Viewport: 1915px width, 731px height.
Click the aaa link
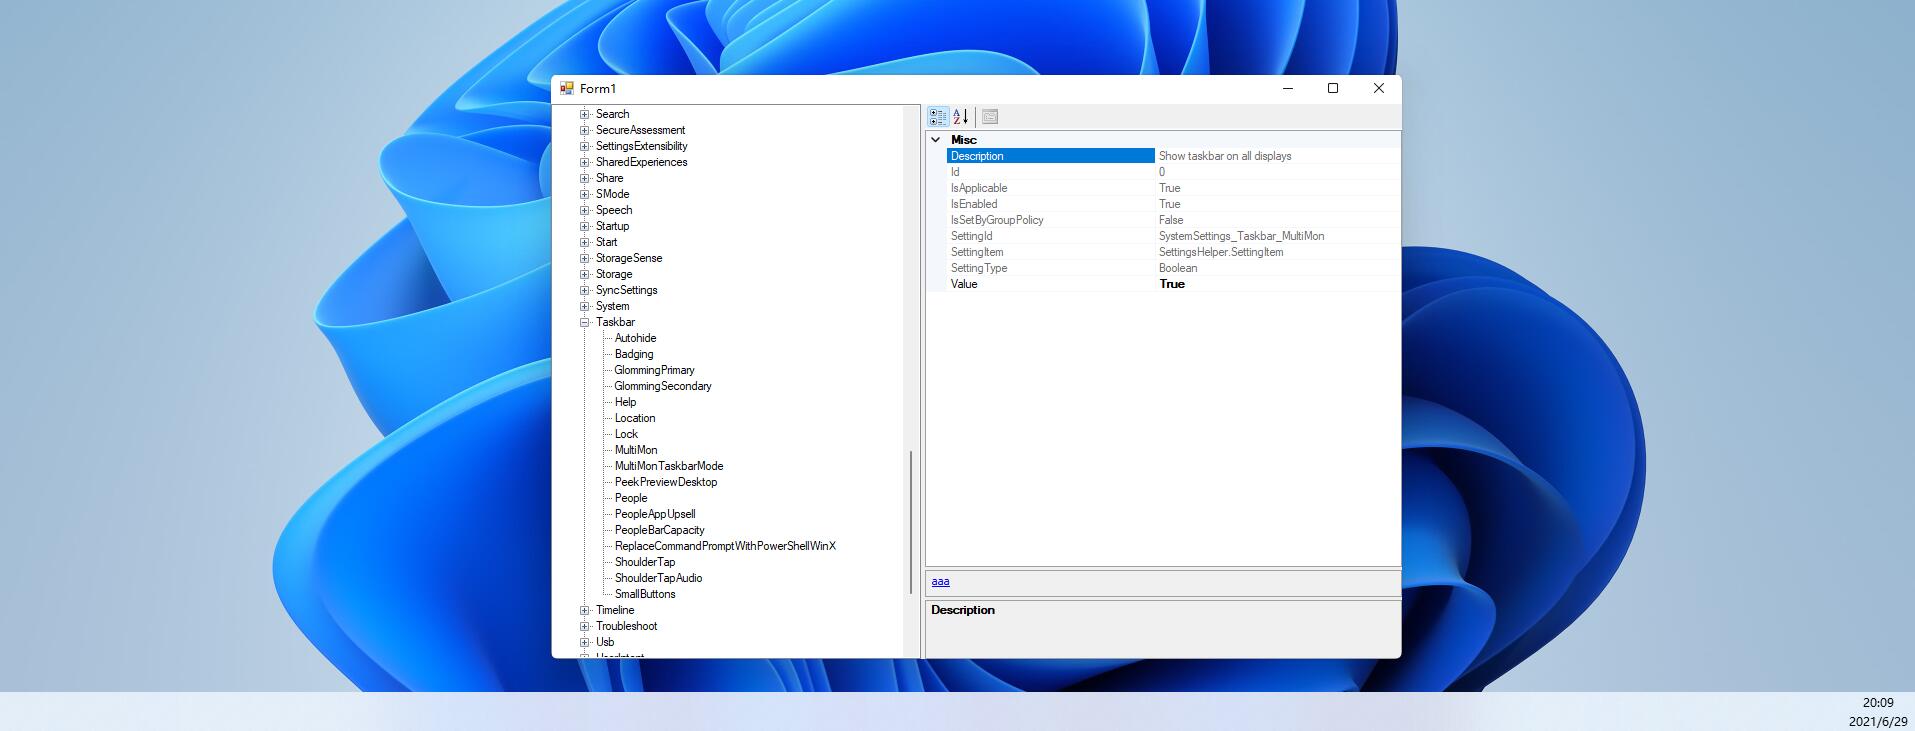point(940,582)
